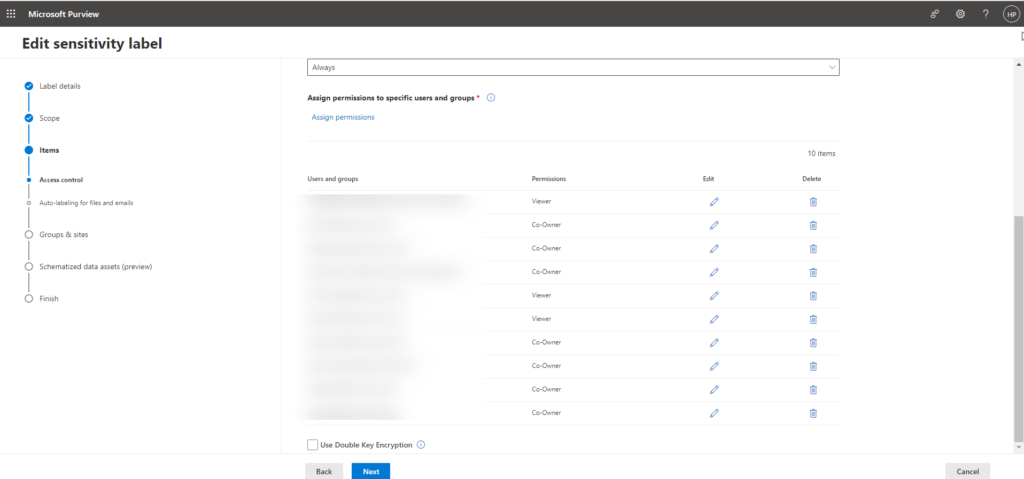Open the app launcher waffle icon
The image size is (1024, 479).
coord(11,14)
